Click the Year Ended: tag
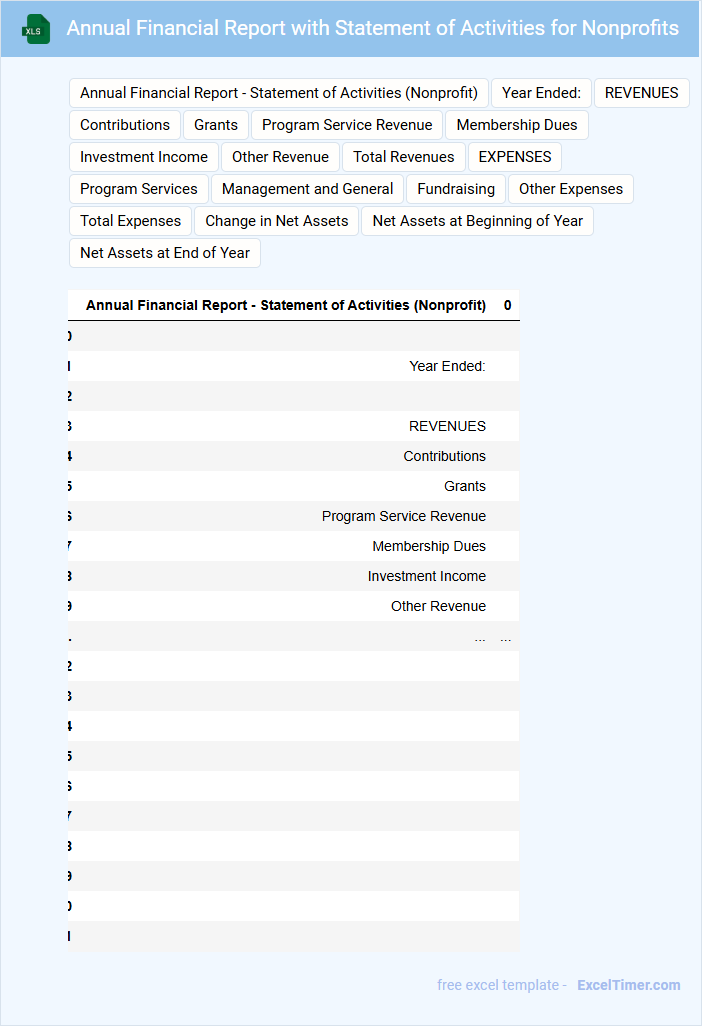This screenshot has height=1026, width=702. point(541,93)
